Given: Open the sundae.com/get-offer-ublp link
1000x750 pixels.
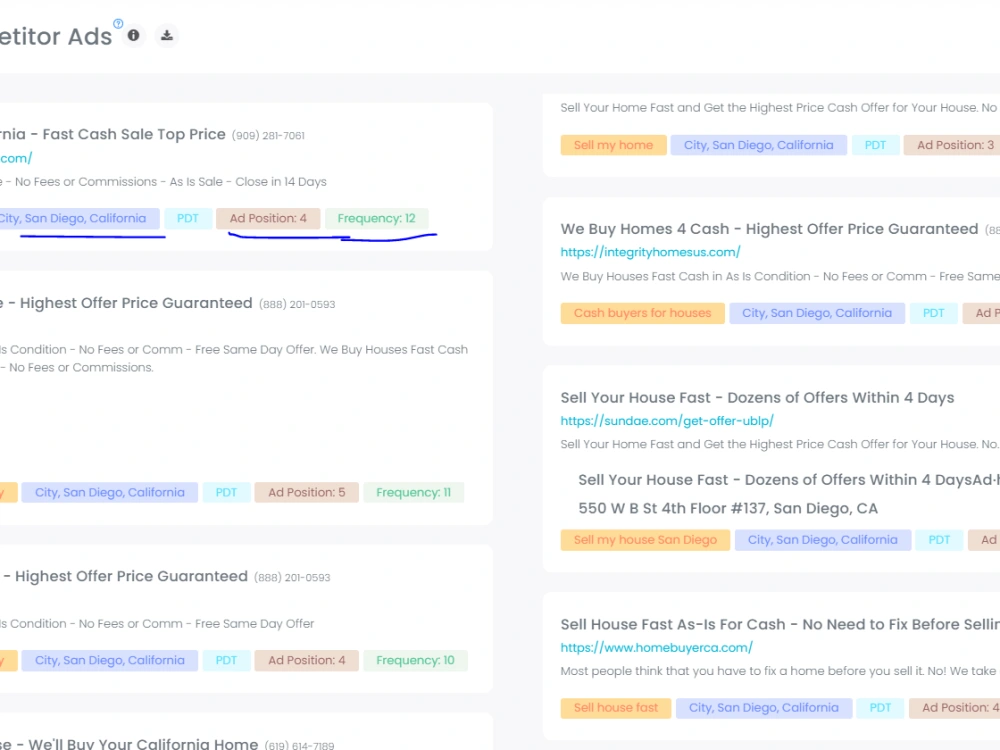Looking at the screenshot, I should [x=666, y=420].
